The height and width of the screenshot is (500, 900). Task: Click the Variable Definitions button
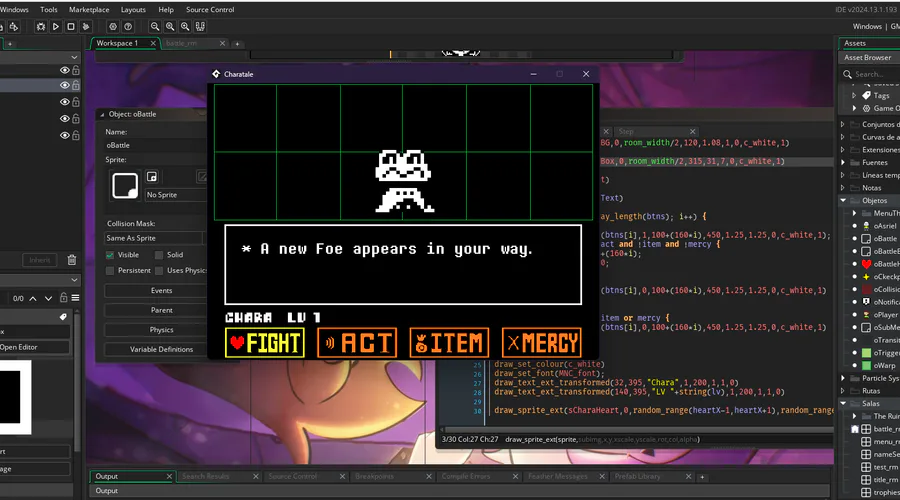click(161, 349)
